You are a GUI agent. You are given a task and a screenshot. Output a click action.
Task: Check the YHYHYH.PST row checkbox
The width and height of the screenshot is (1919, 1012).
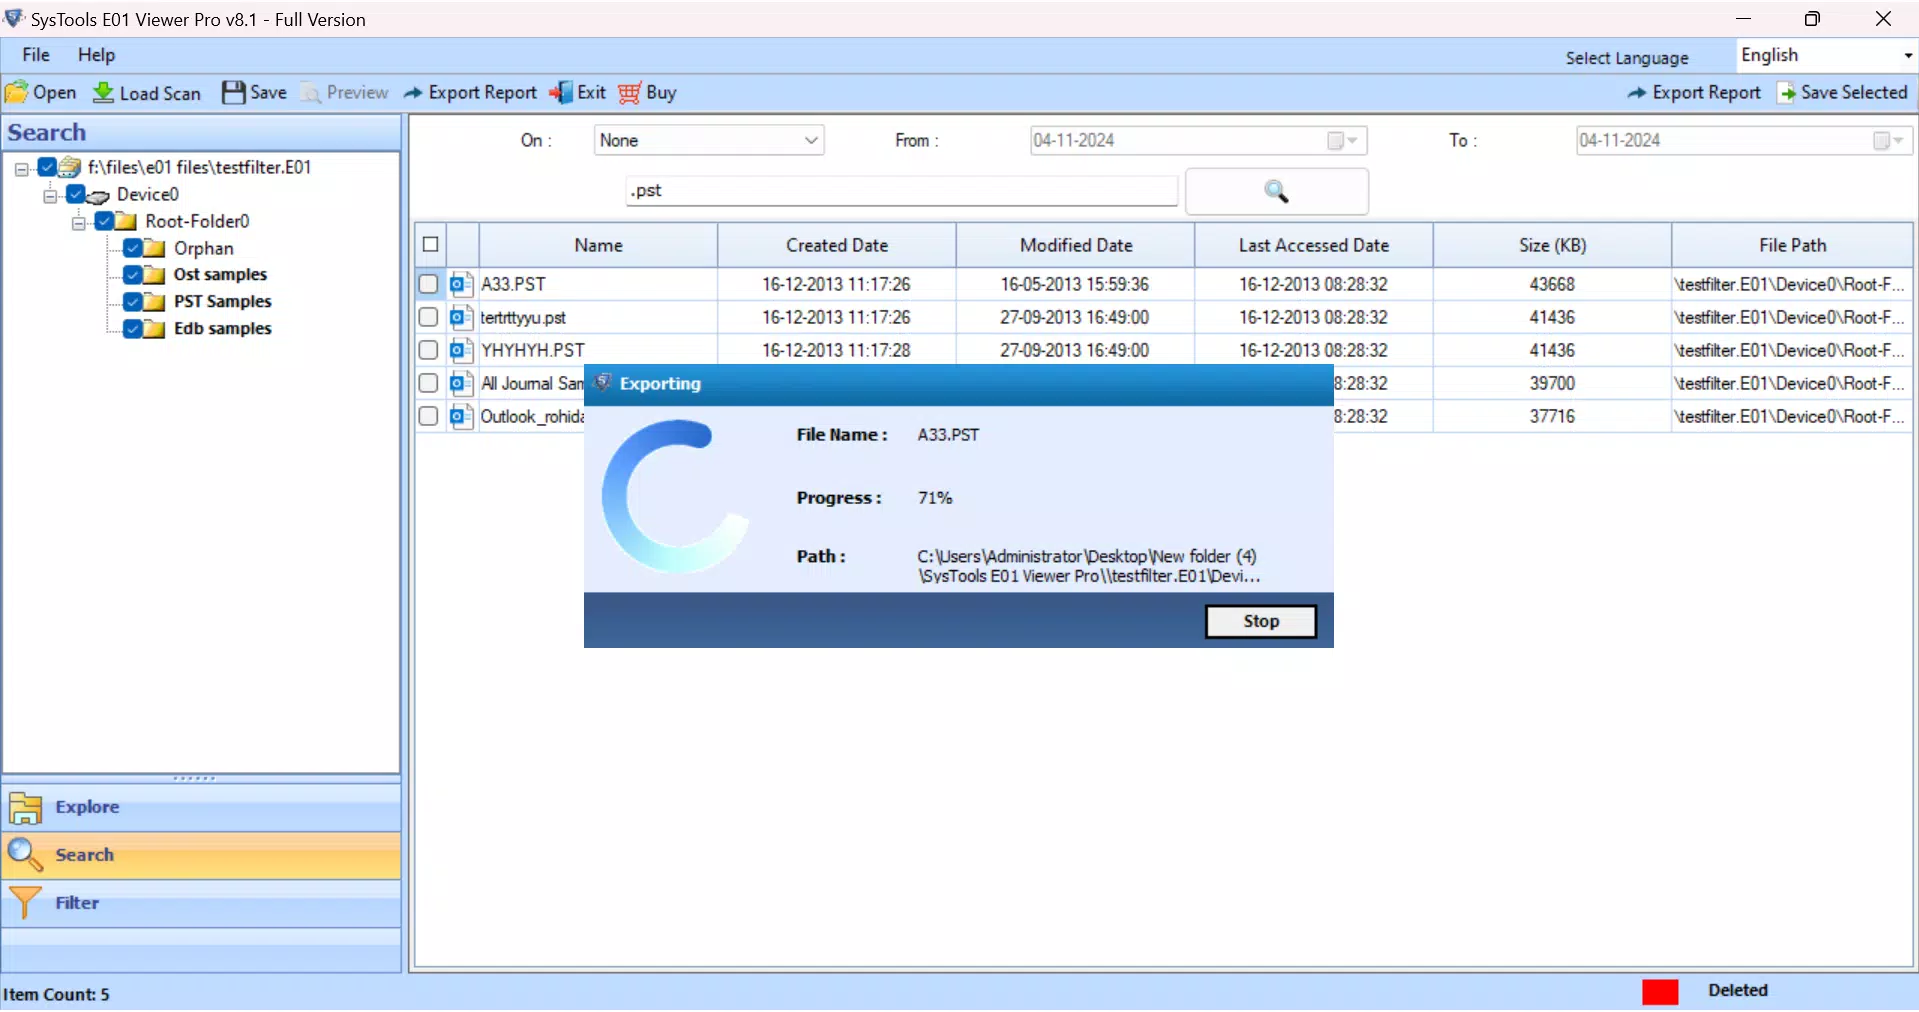[x=429, y=350]
